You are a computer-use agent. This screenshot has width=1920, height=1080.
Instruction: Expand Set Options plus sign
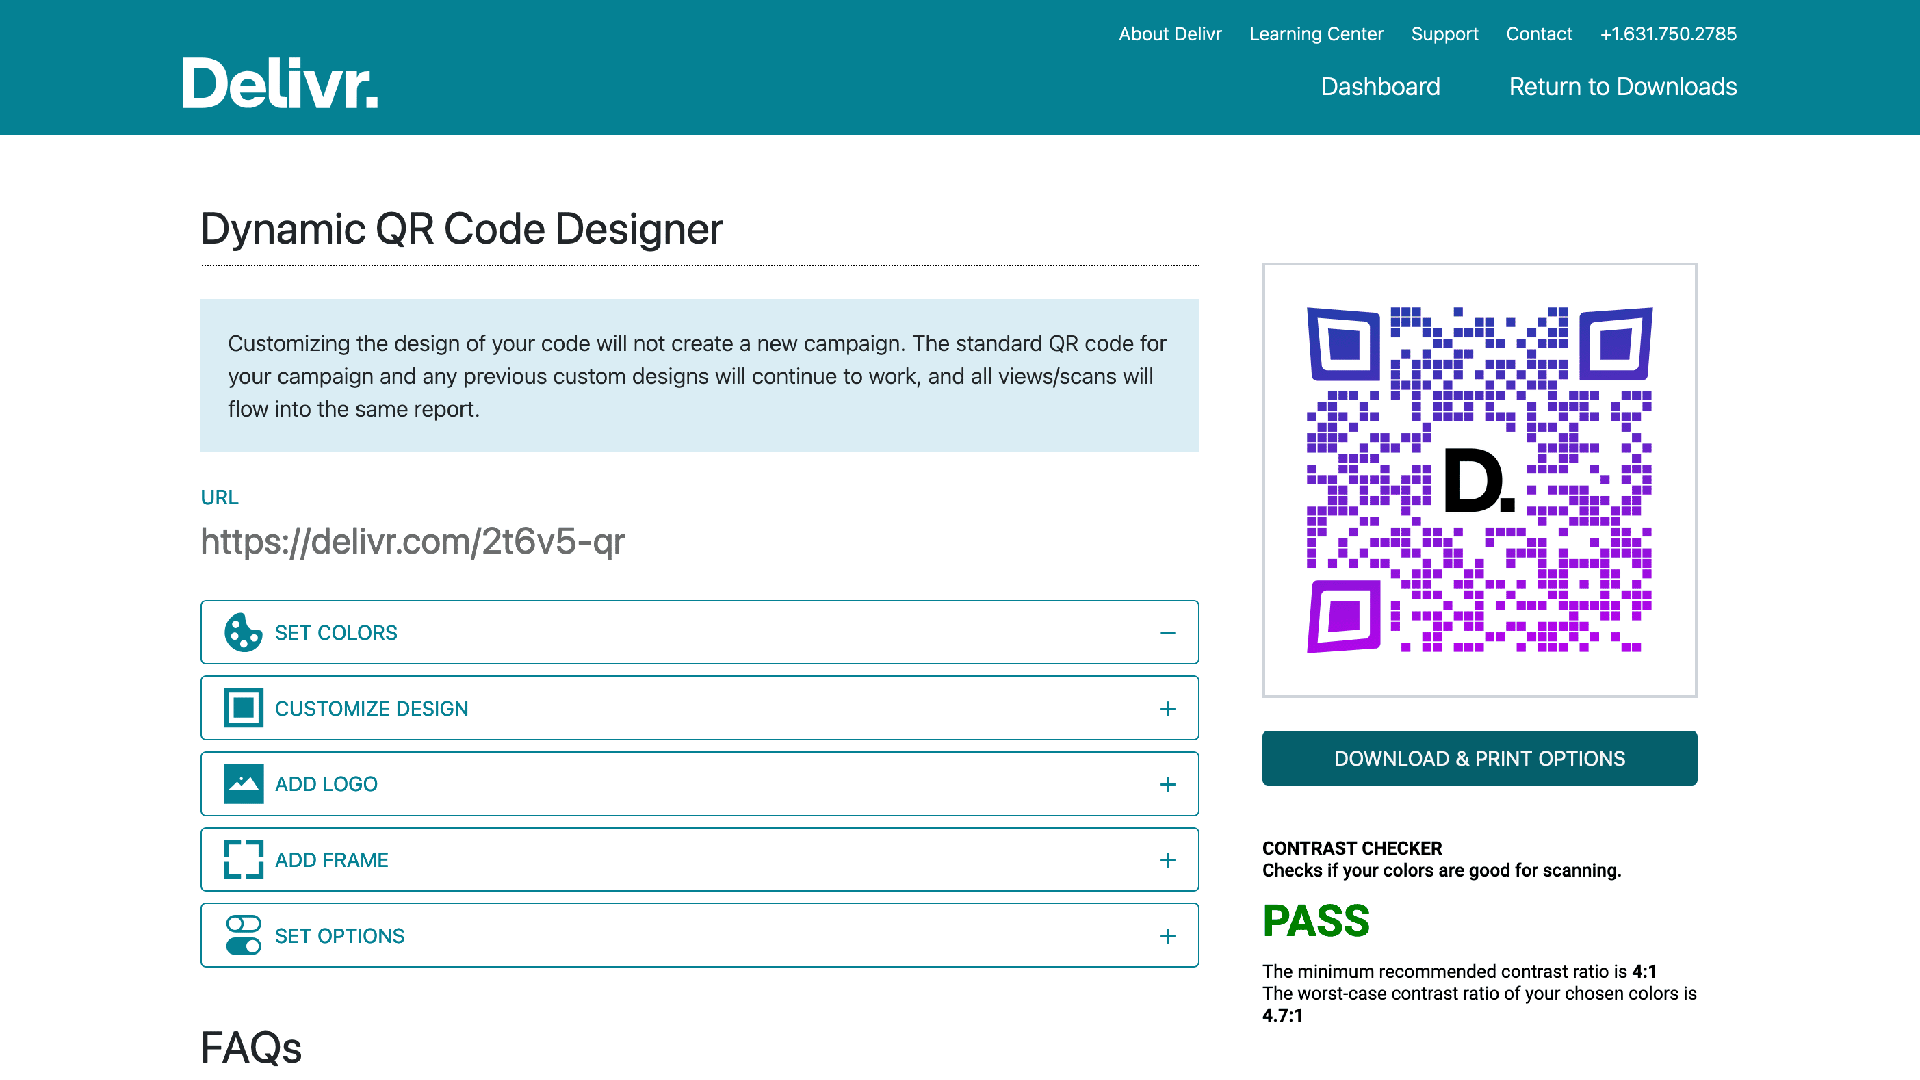(1167, 937)
